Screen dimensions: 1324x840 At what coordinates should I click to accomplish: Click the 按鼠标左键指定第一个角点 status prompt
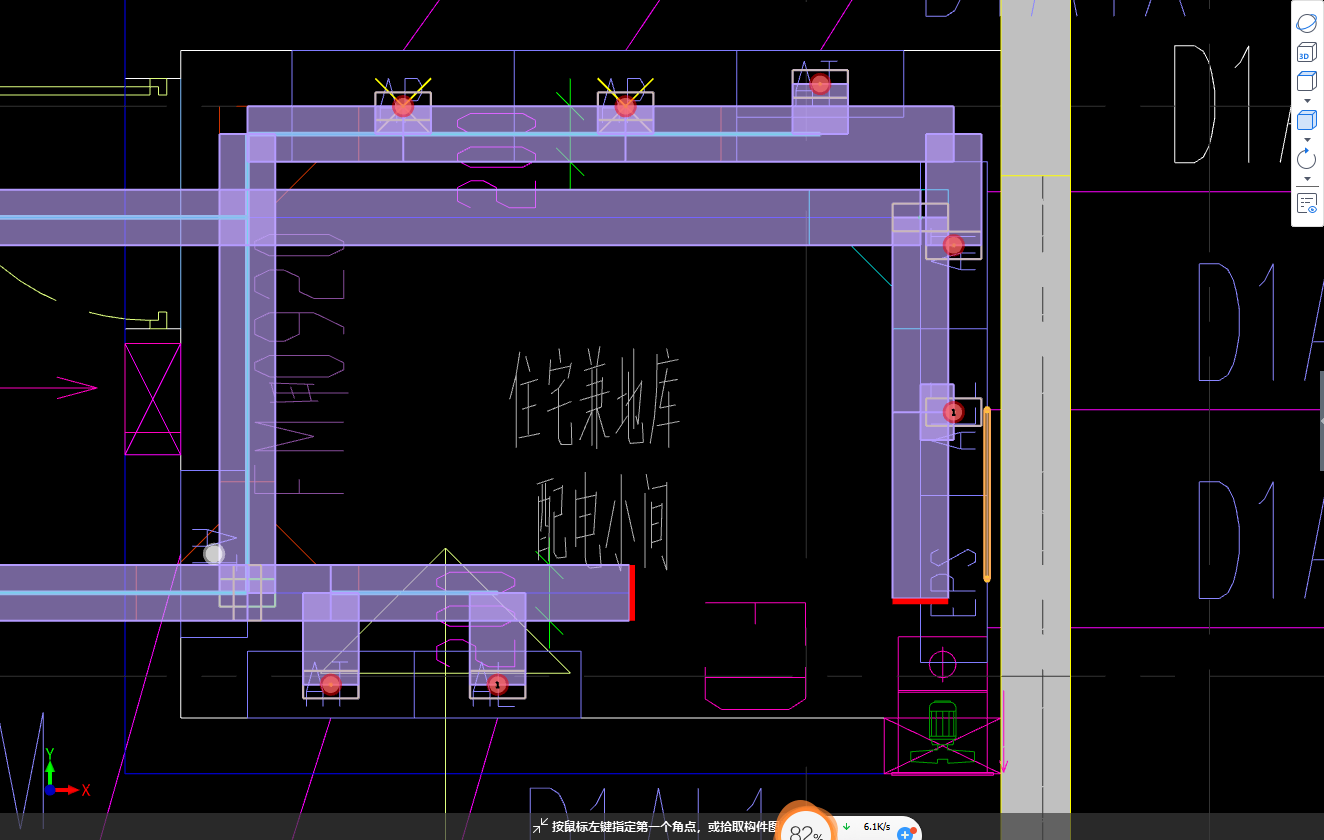[x=664, y=827]
